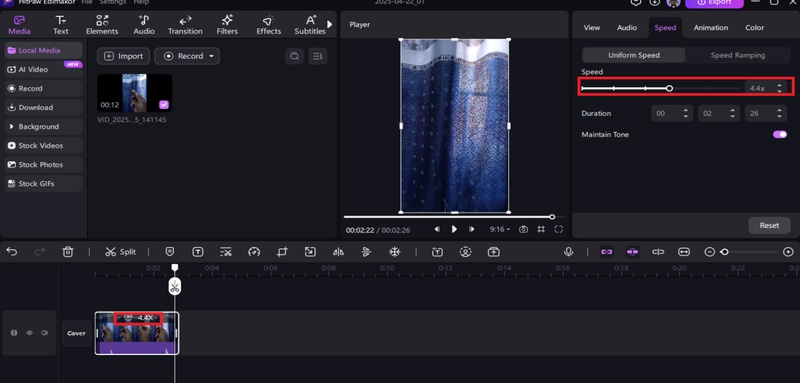Open the Transition tab
Screen dimensions: 800x383
pos(185,25)
